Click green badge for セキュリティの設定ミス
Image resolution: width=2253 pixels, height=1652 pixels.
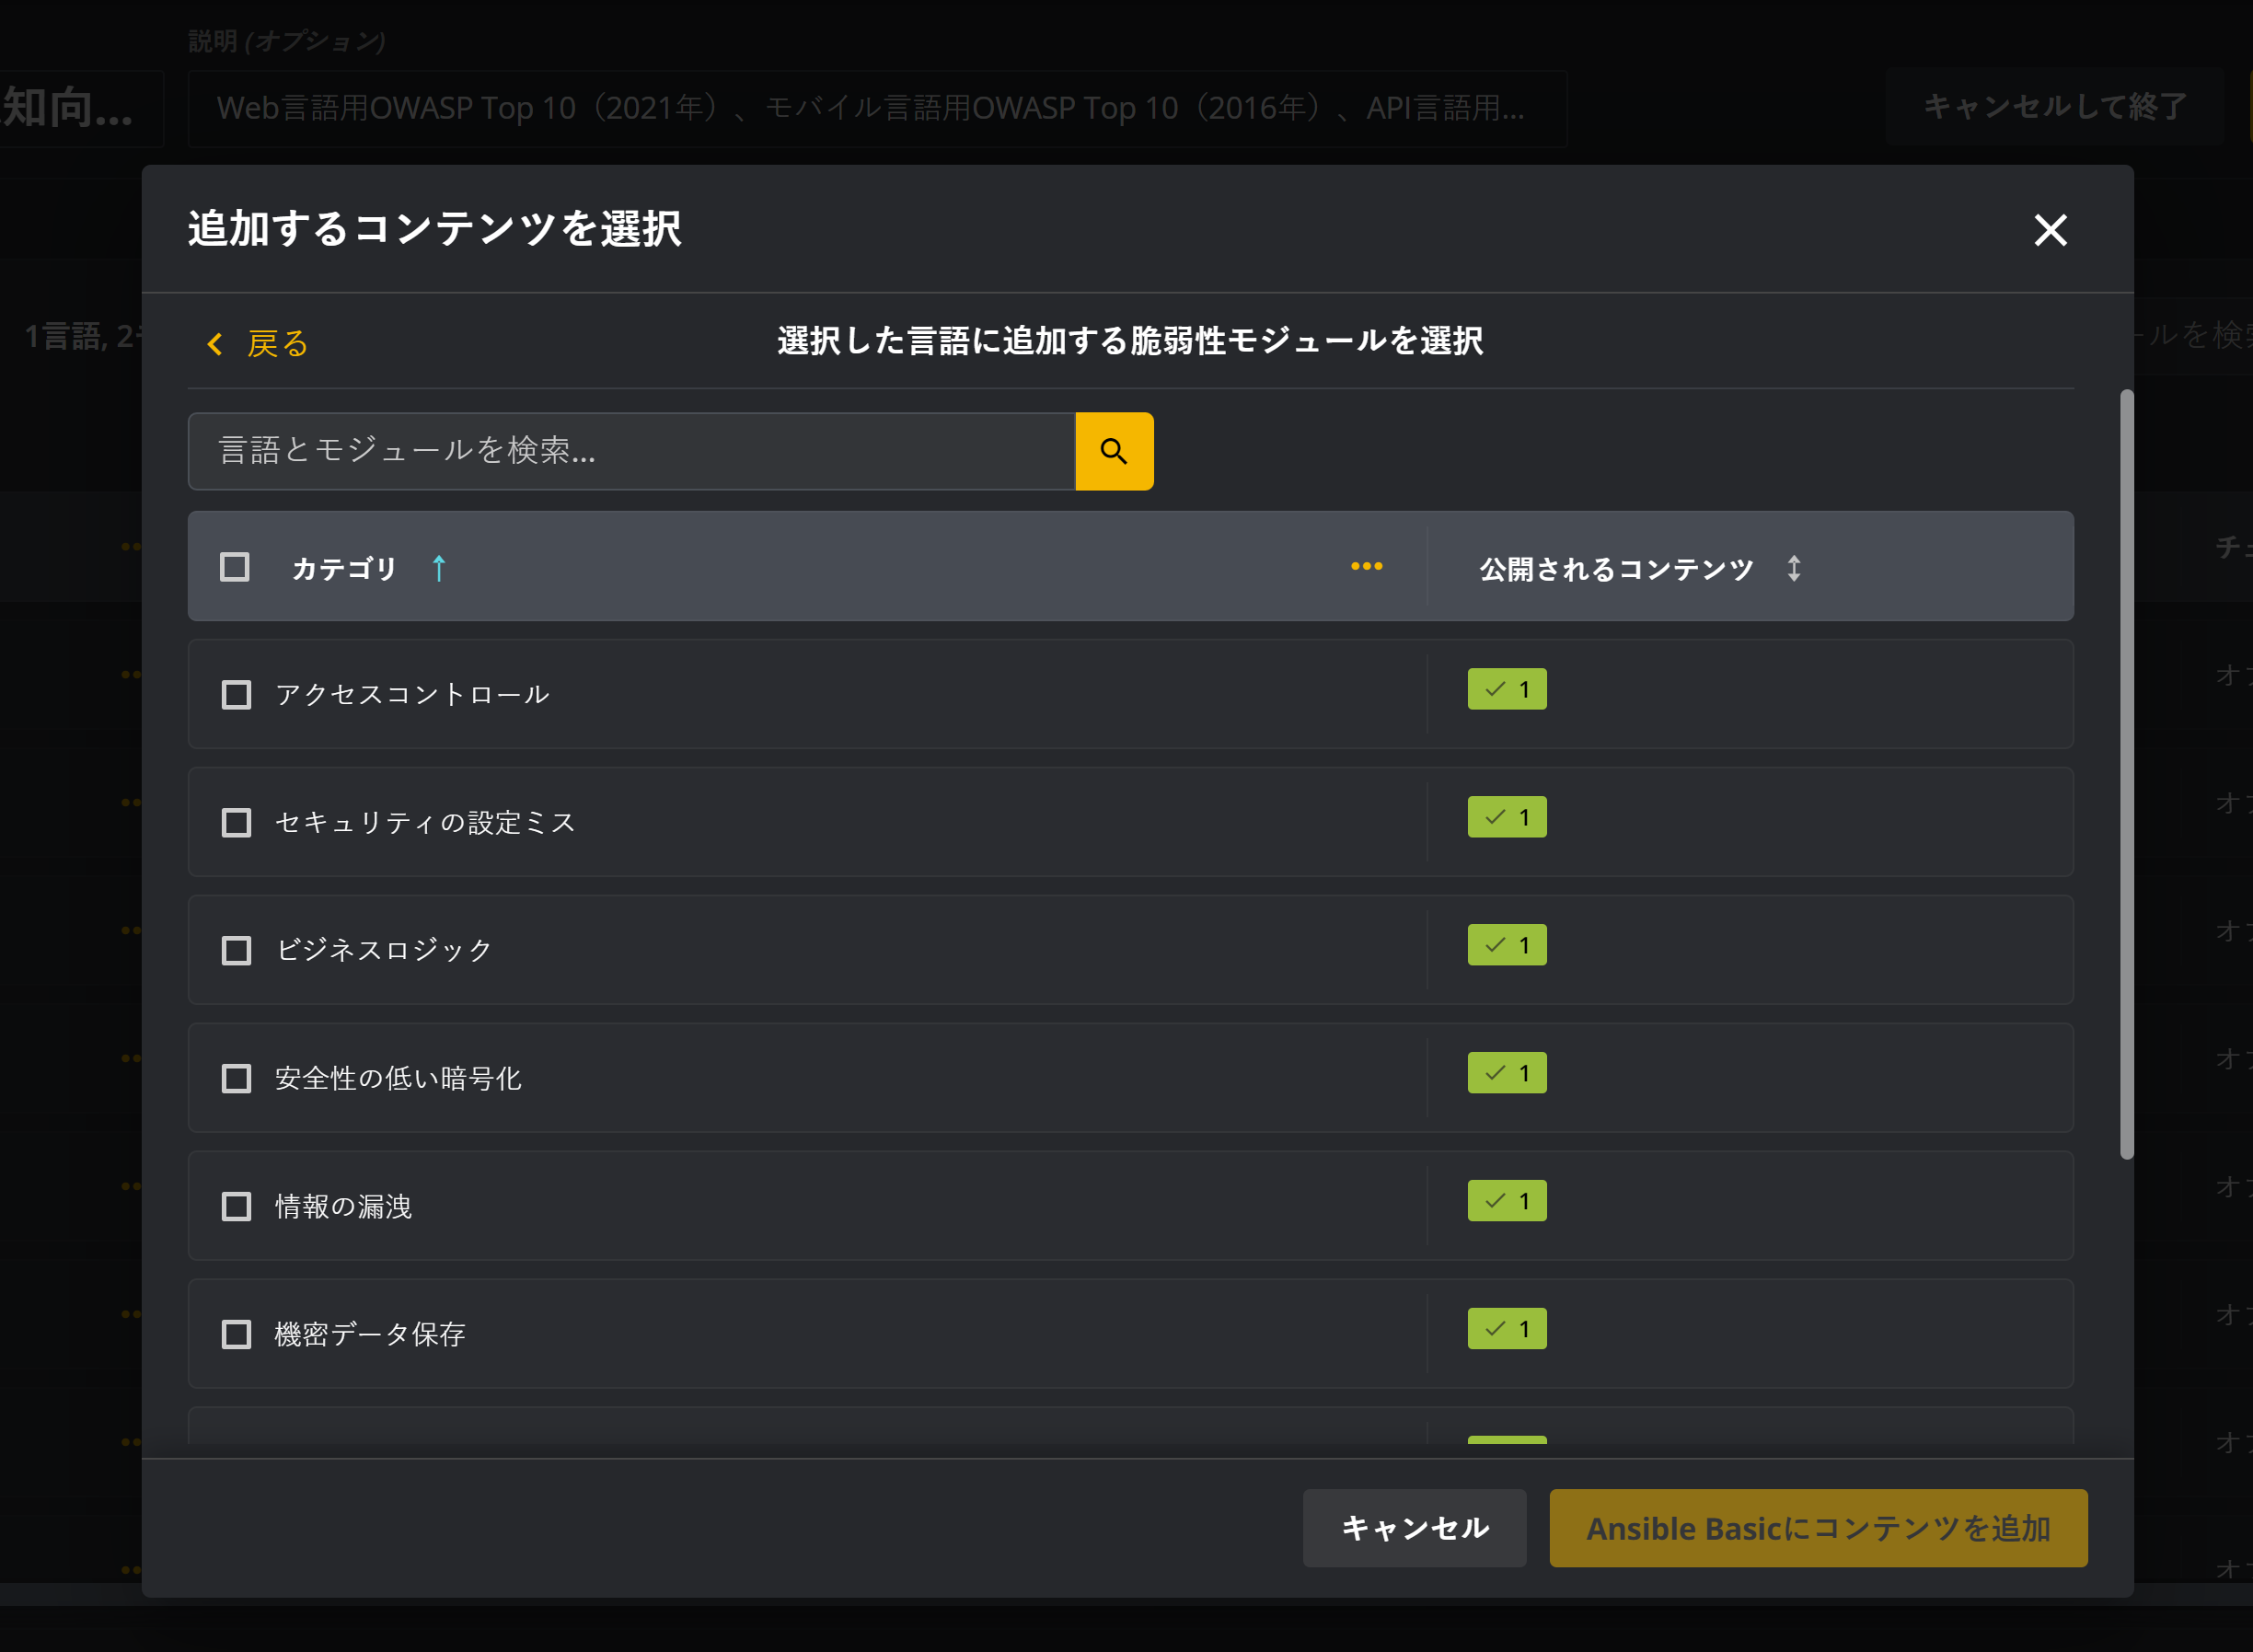[x=1507, y=817]
